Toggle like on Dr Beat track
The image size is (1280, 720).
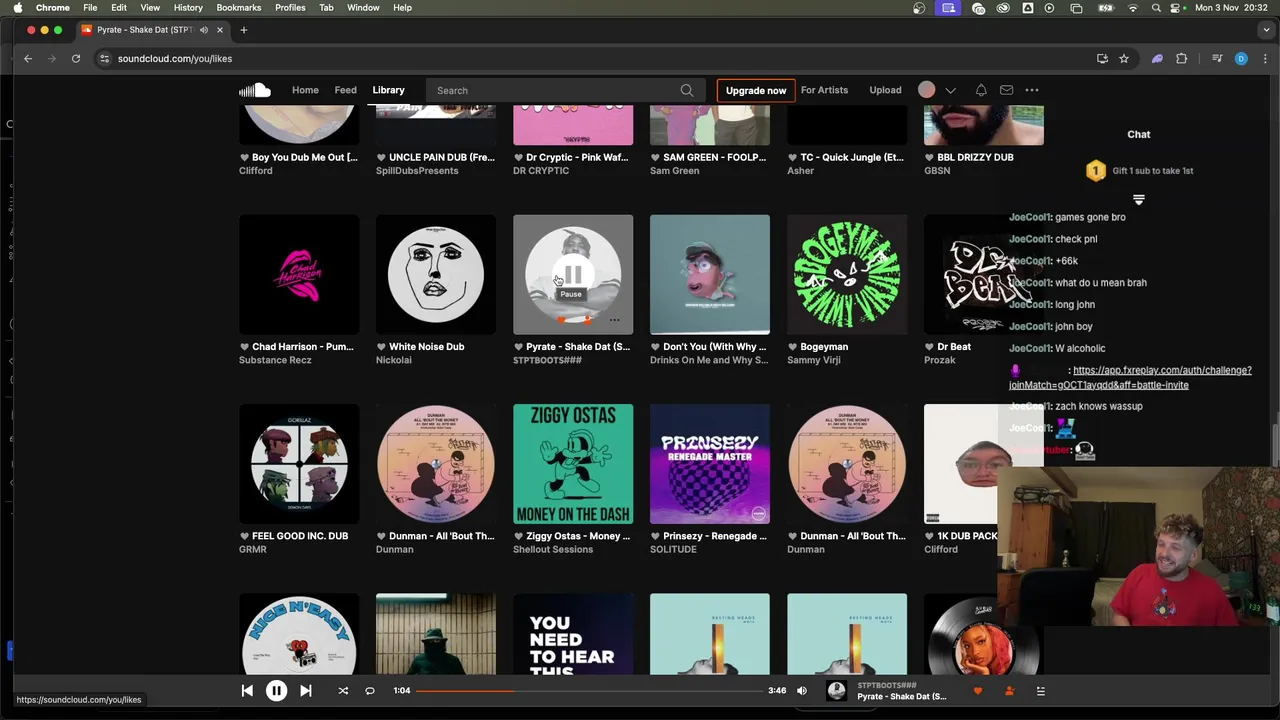click(929, 347)
